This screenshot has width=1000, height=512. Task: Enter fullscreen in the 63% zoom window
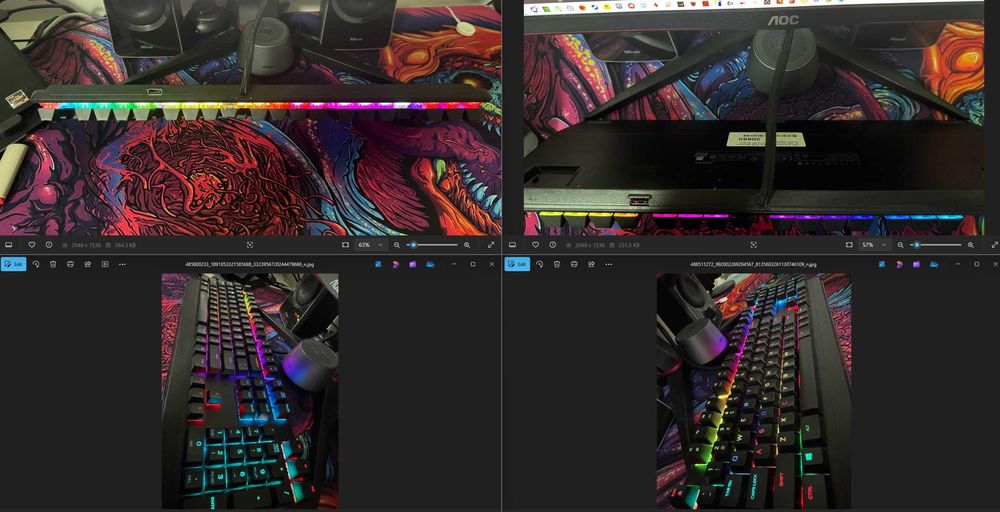coord(491,245)
